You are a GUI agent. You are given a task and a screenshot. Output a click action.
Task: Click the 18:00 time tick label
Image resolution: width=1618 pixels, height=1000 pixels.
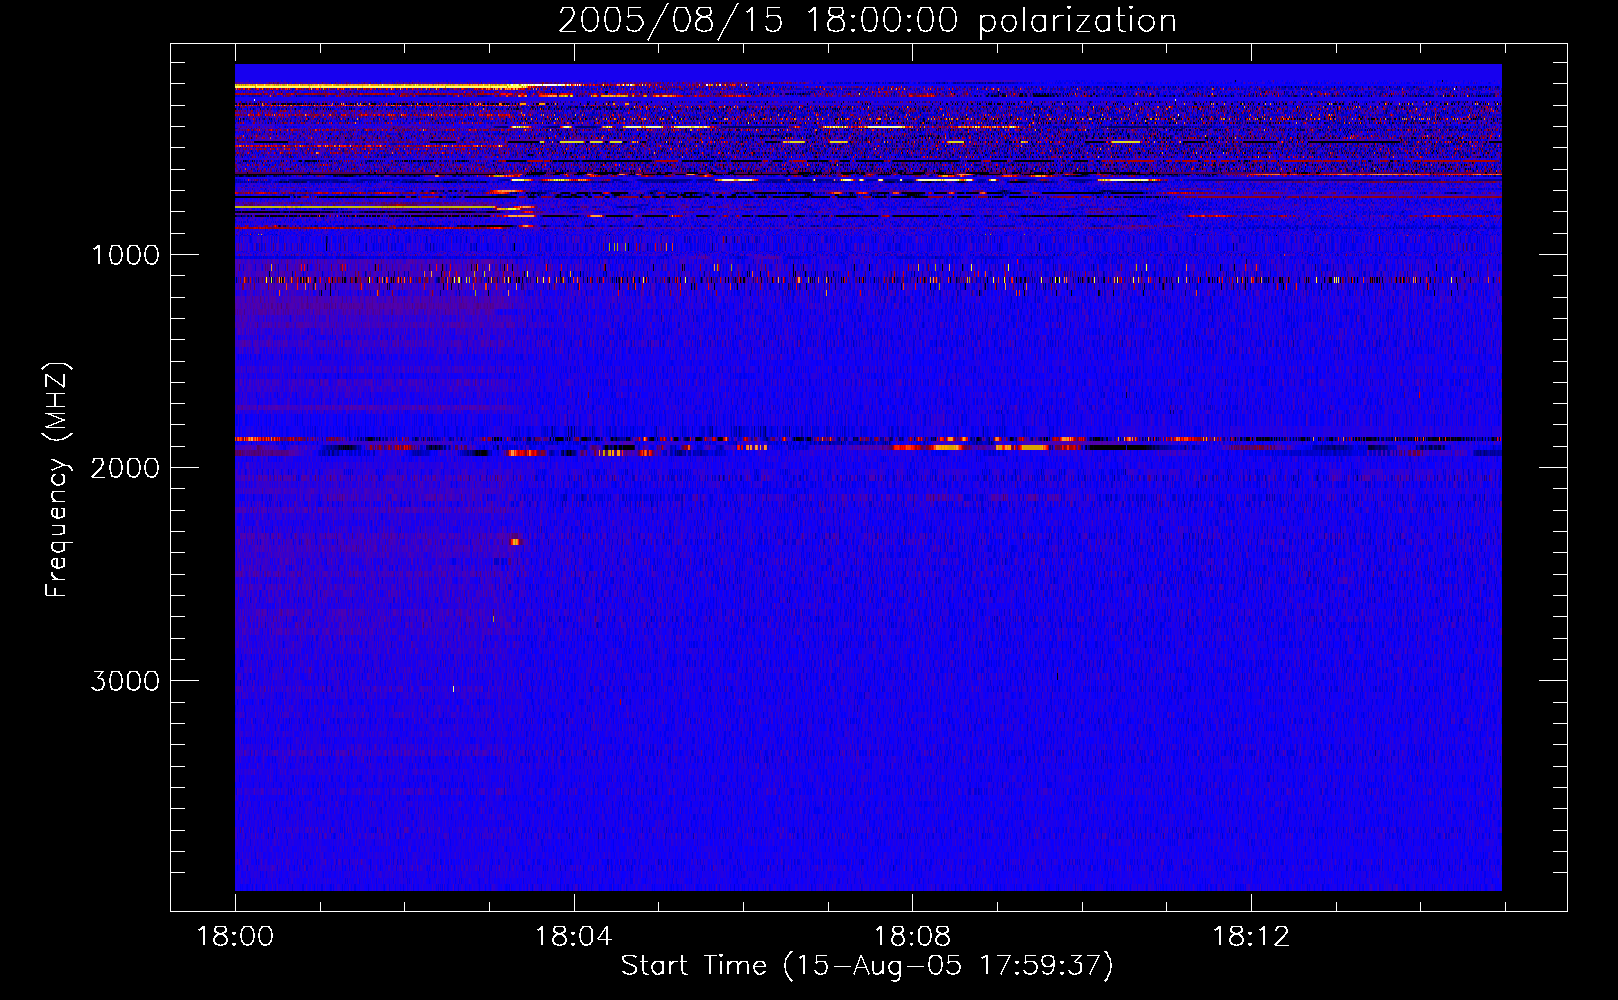tap(235, 937)
